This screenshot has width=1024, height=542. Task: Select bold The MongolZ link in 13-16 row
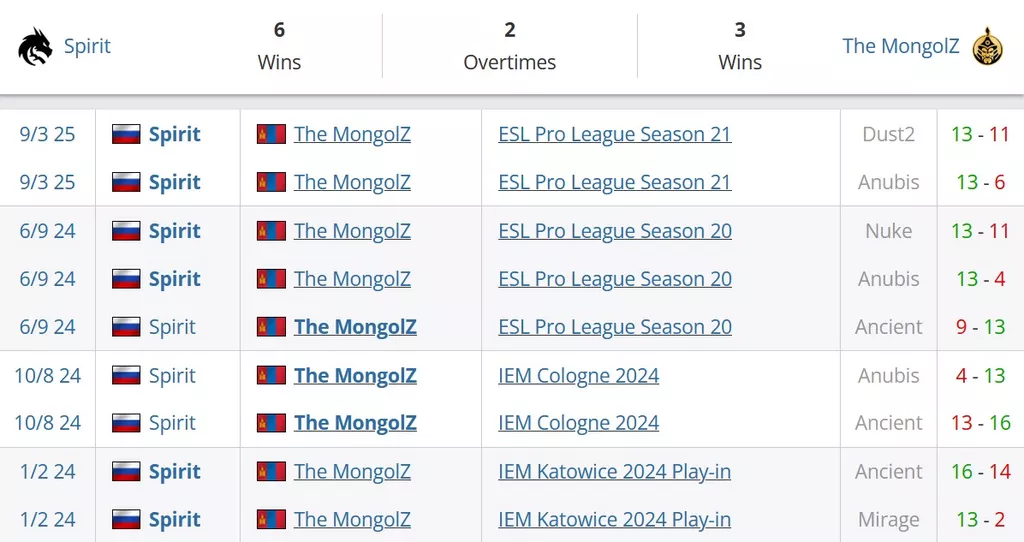(355, 422)
